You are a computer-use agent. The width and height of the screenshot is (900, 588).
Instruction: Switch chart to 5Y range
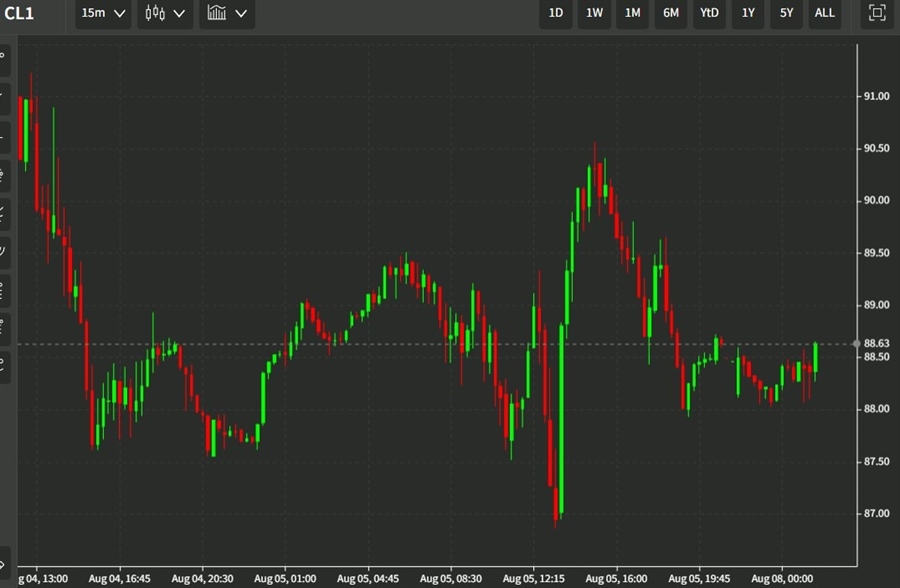786,13
